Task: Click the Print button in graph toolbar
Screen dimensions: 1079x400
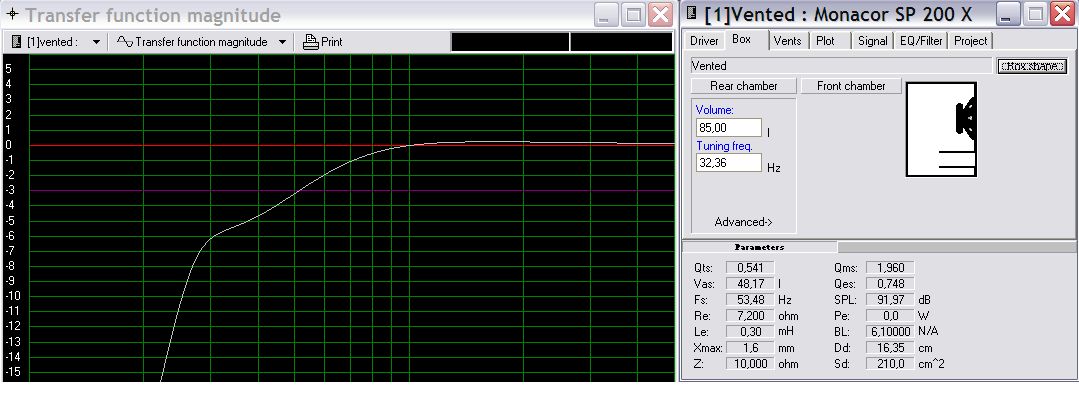Action: (323, 42)
